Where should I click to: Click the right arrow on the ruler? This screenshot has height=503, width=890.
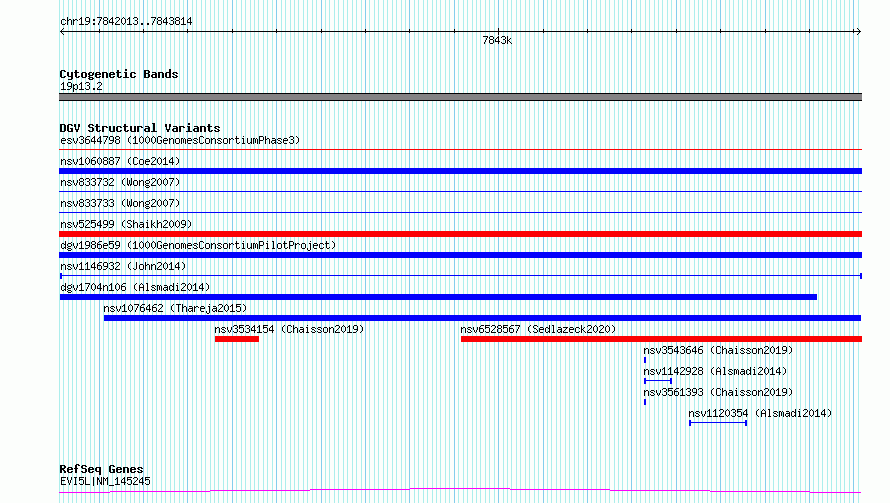coord(858,32)
